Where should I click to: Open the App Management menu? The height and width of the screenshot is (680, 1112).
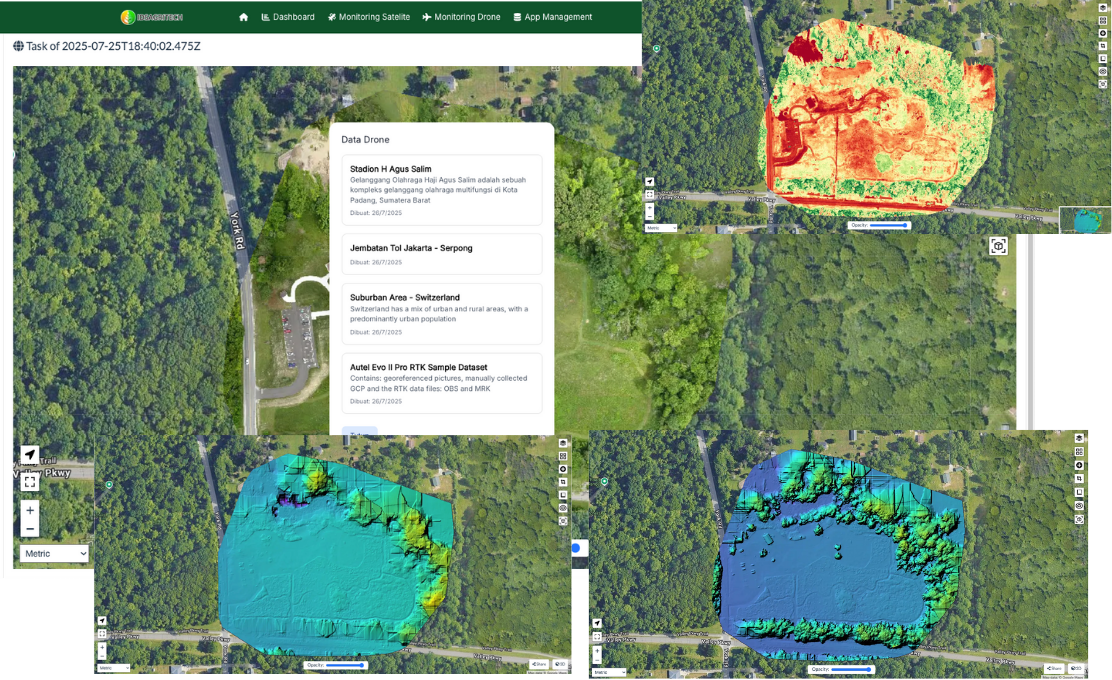[552, 17]
